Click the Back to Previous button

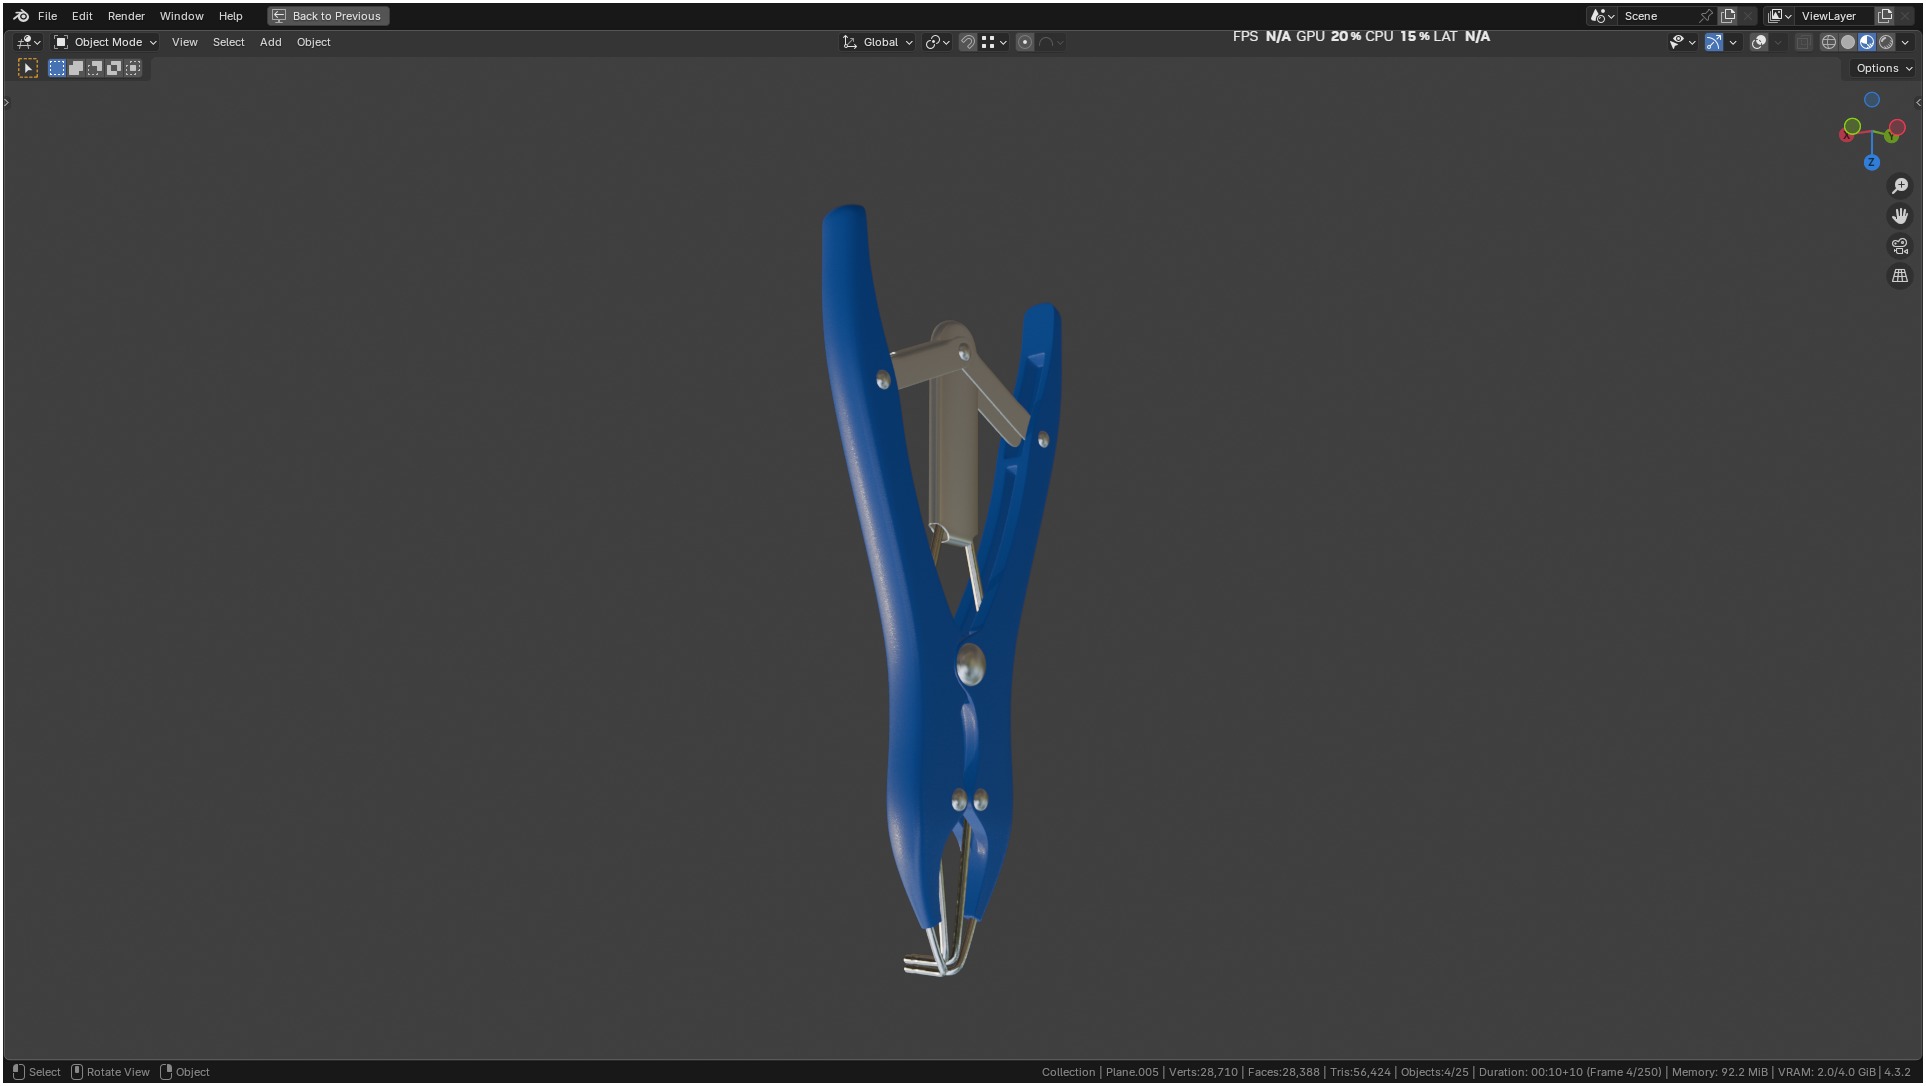[328, 16]
